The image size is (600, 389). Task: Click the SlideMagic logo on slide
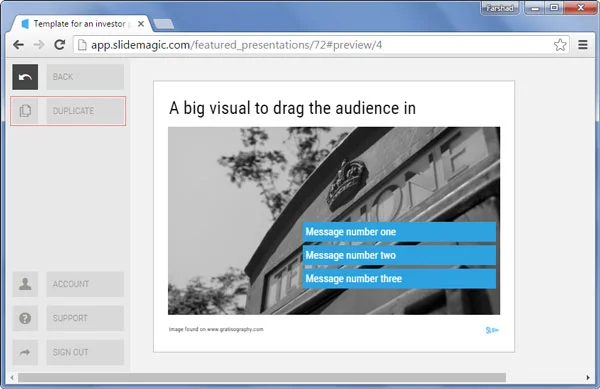pos(492,330)
